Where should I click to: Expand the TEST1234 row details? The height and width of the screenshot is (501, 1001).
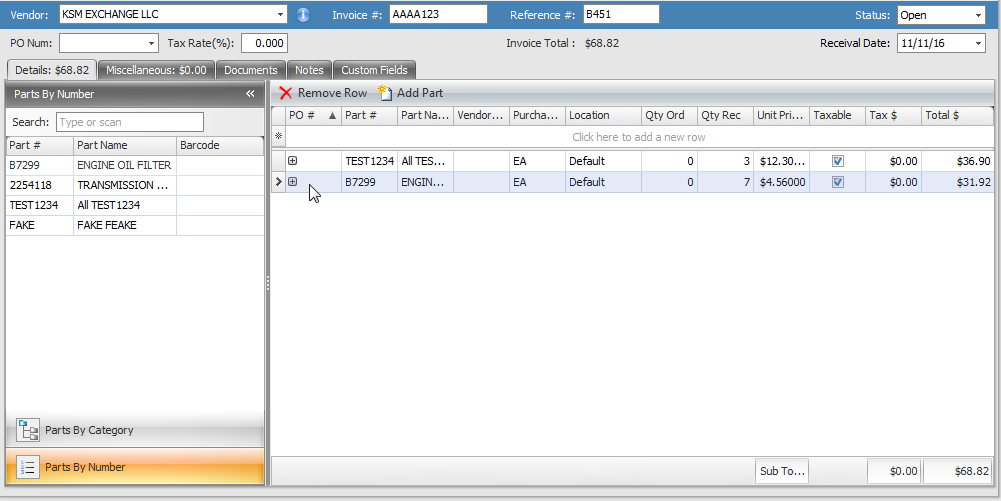coord(292,161)
